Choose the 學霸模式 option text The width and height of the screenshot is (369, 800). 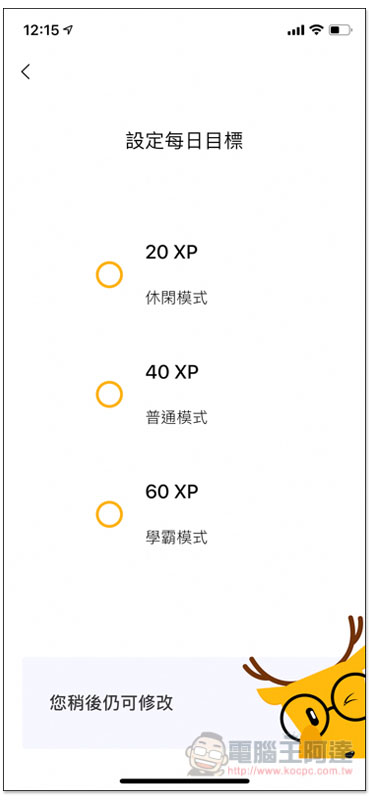point(177,537)
